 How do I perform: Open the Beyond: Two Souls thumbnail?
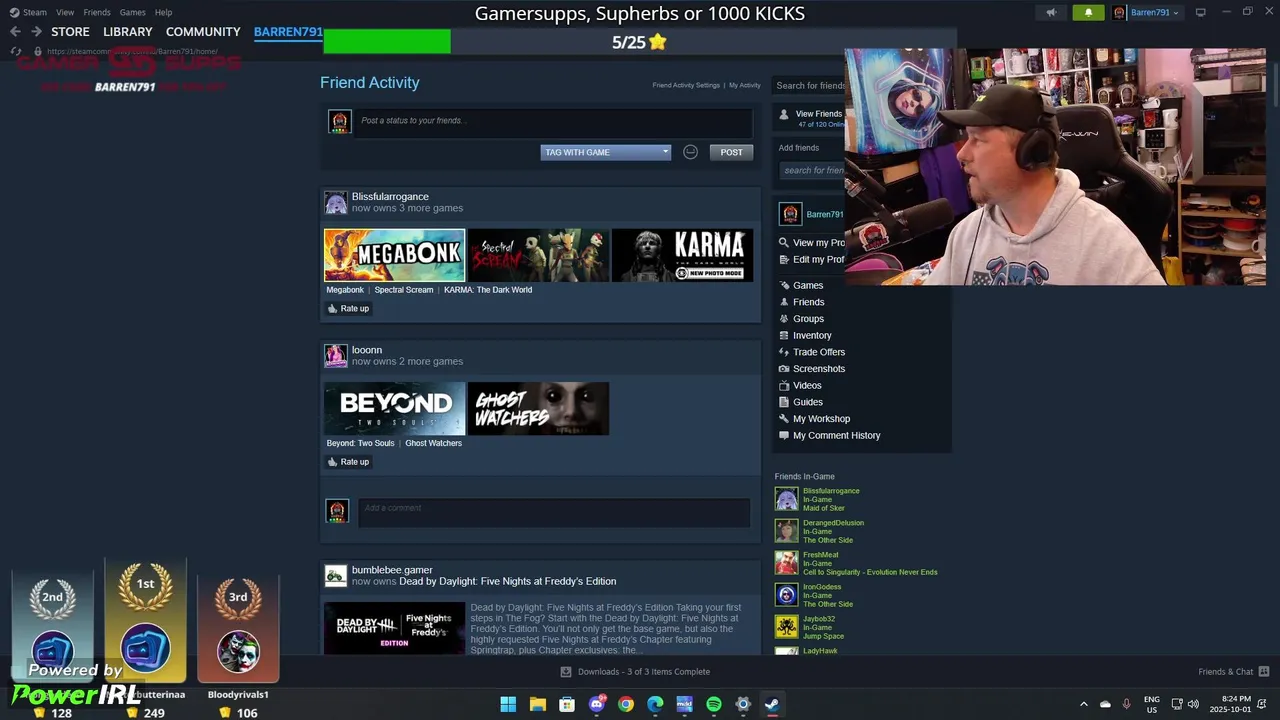tap(394, 408)
